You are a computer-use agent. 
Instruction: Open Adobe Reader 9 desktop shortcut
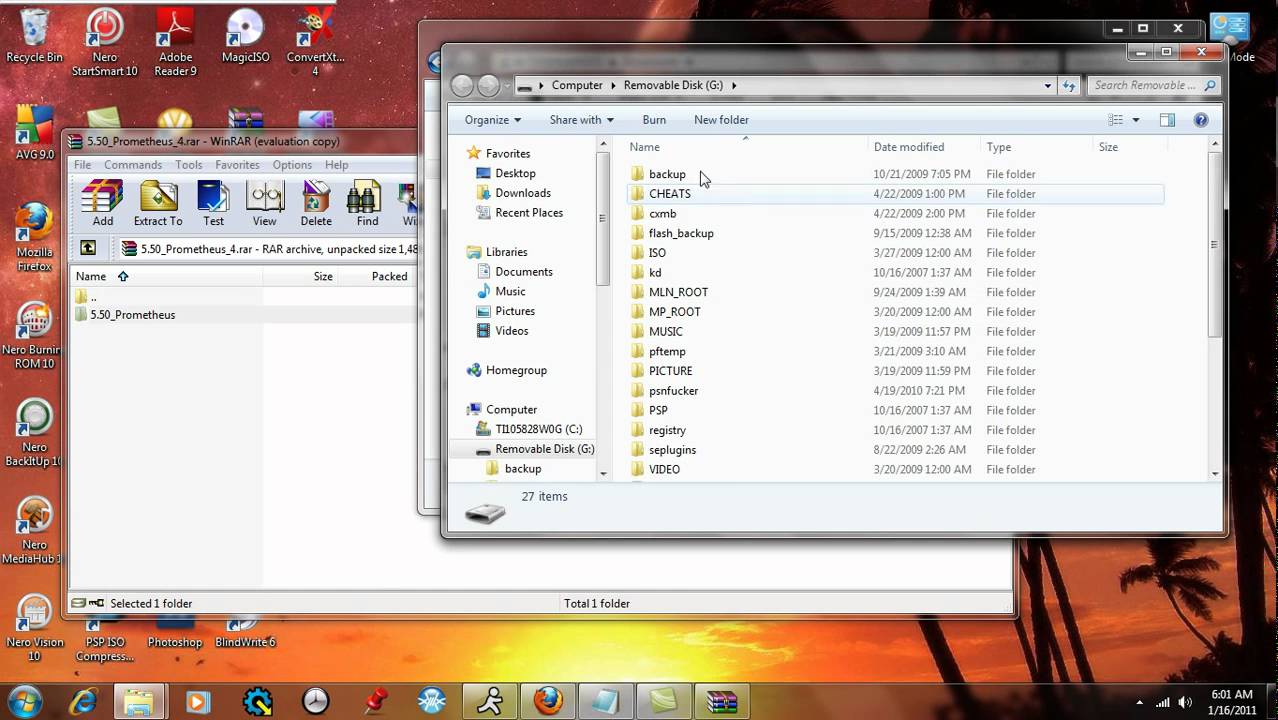click(x=175, y=42)
